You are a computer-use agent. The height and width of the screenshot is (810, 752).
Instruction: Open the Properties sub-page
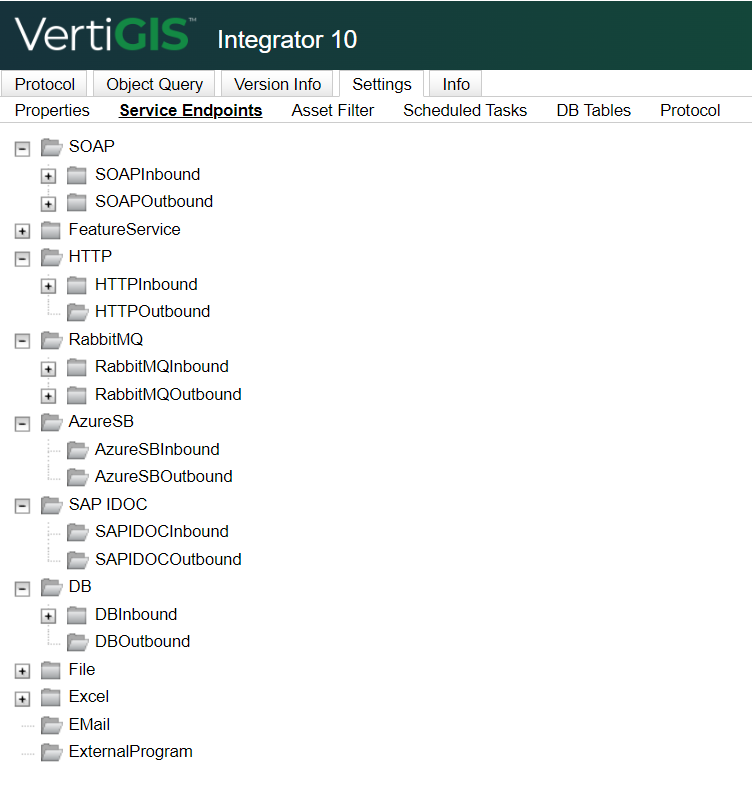[52, 110]
